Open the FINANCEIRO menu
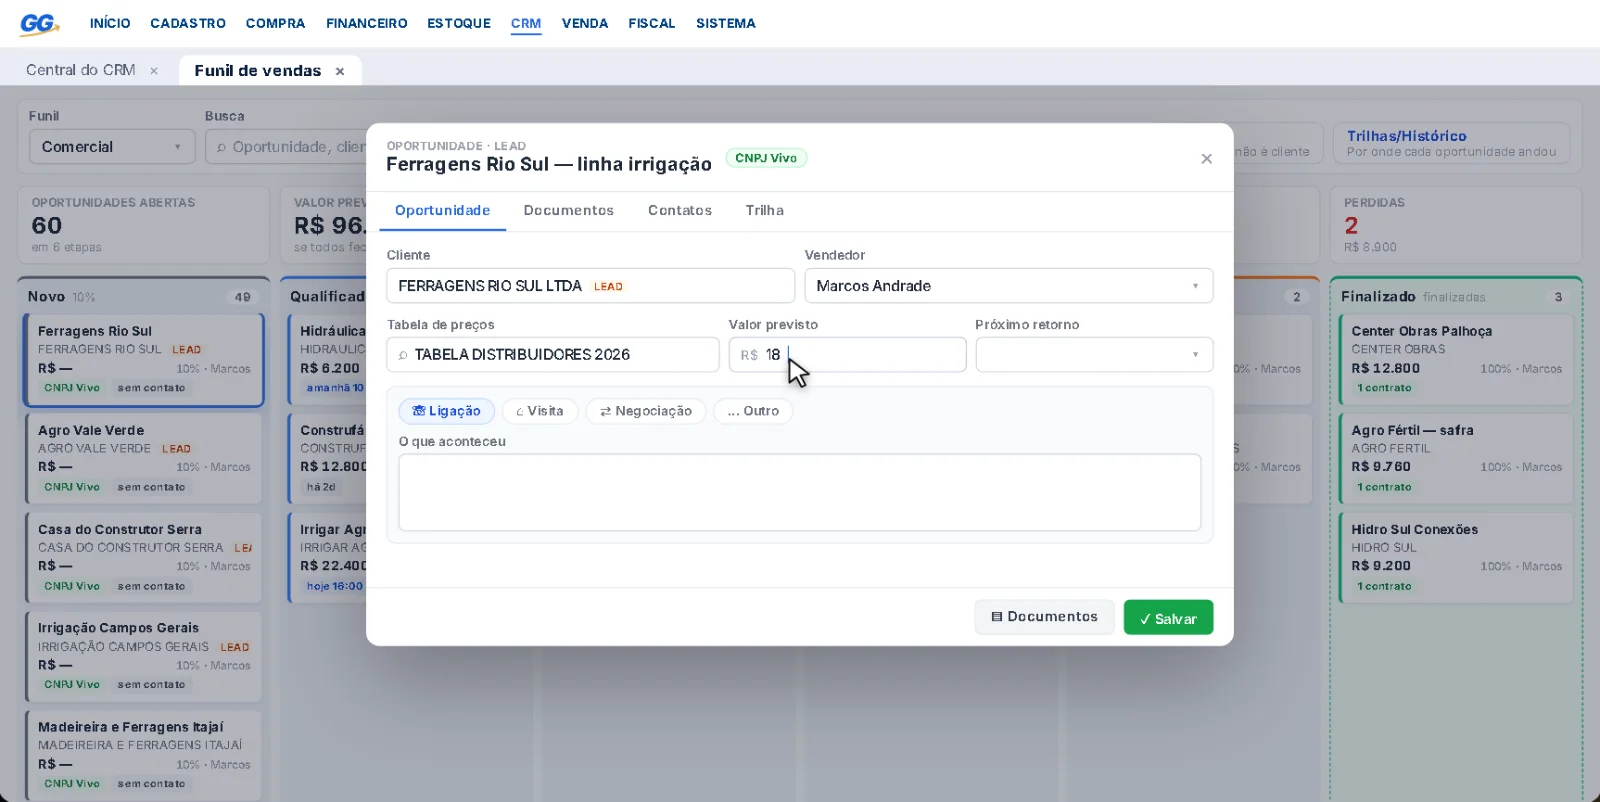Viewport: 1600px width, 802px height. pyautogui.click(x=366, y=23)
